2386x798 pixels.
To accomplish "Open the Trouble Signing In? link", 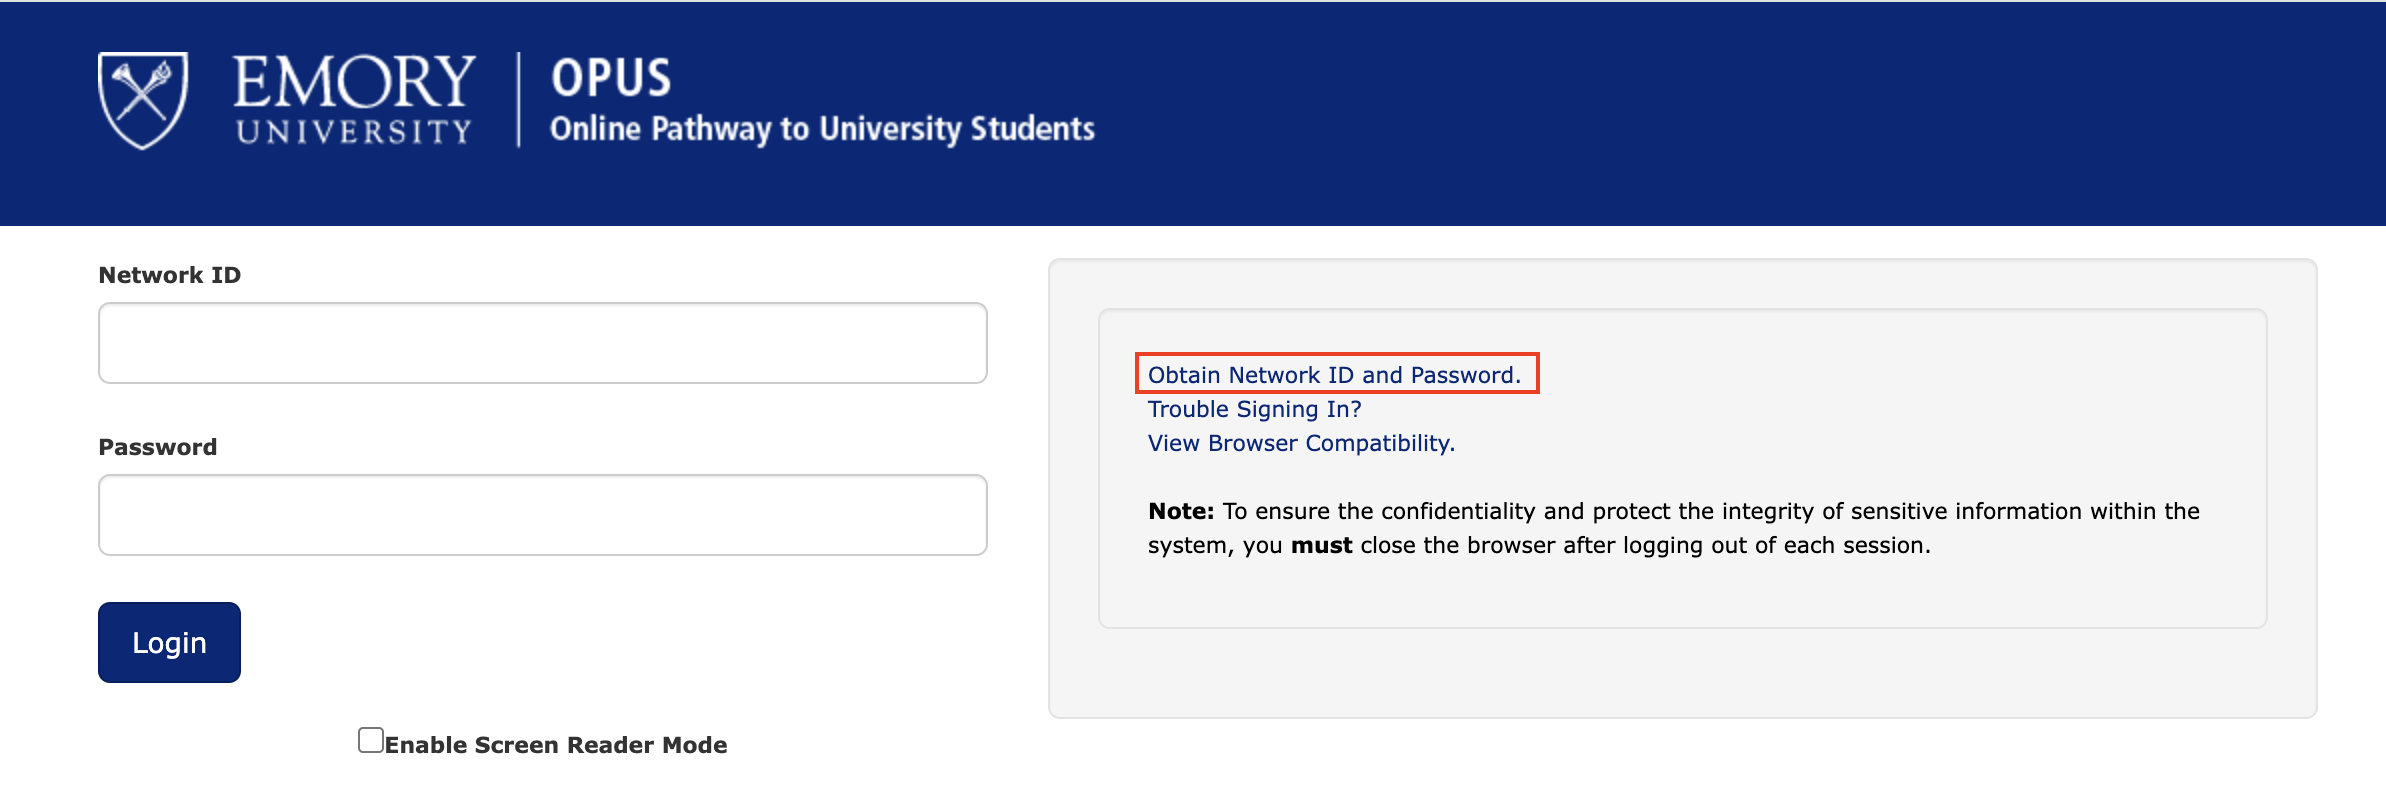I will (1254, 409).
